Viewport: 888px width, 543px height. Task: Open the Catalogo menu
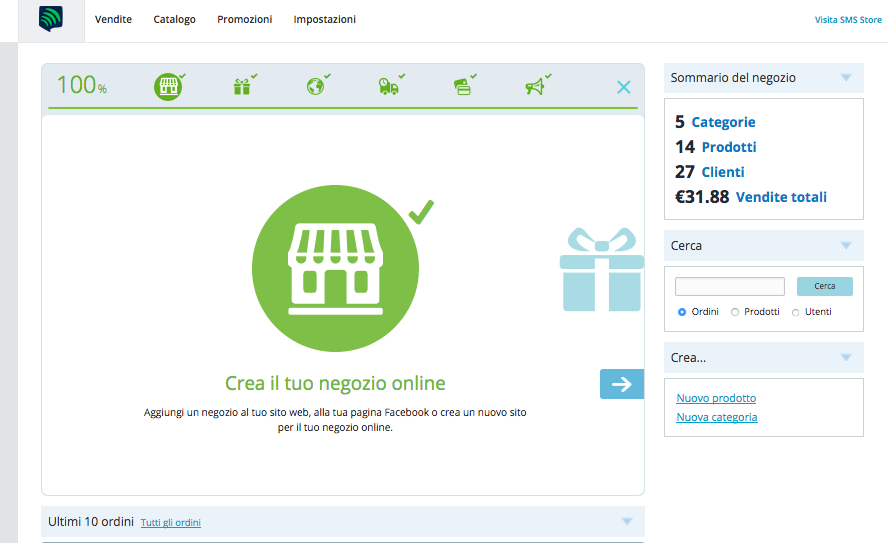(174, 19)
